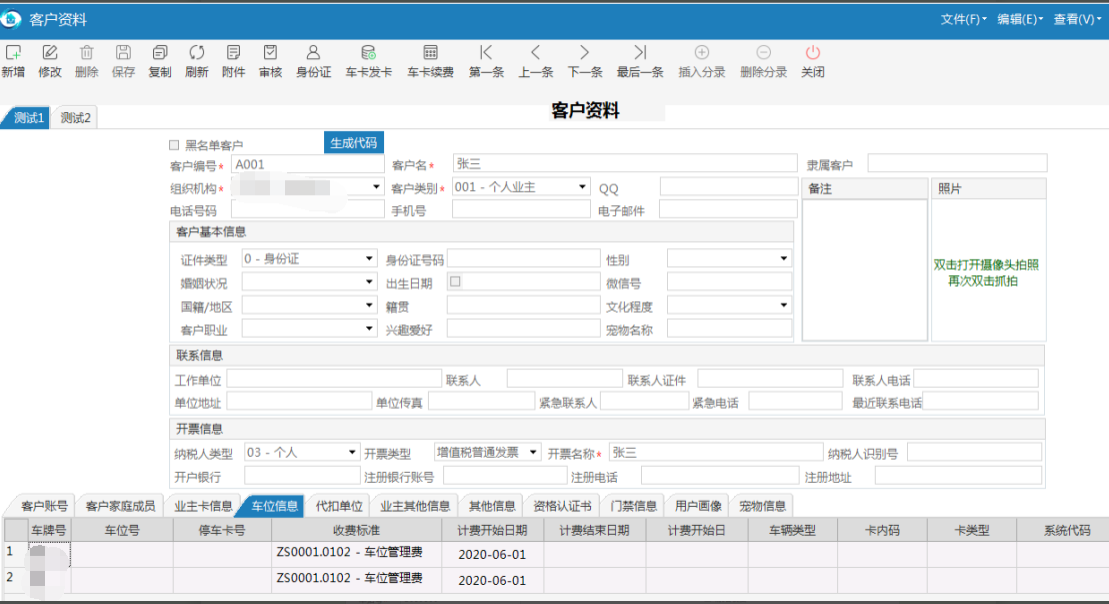Click the 收费标准 column header
1109x604 pixels.
pyautogui.click(x=356, y=530)
